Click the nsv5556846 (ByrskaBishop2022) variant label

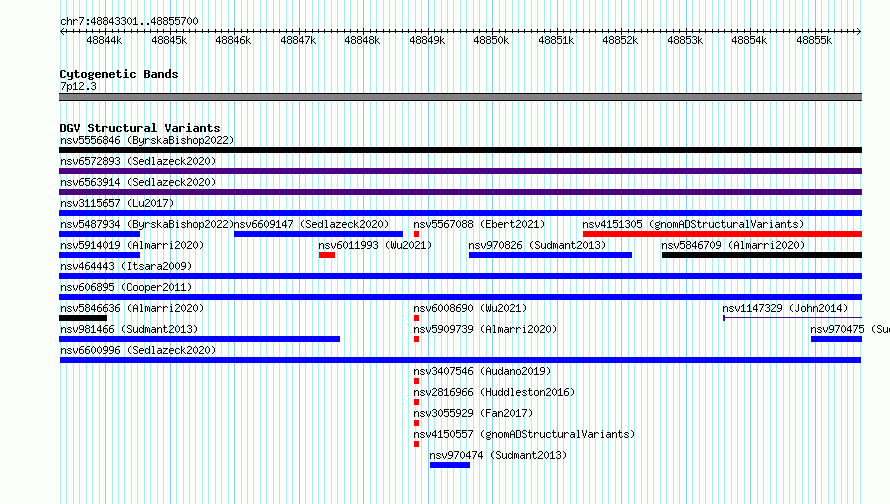click(147, 140)
